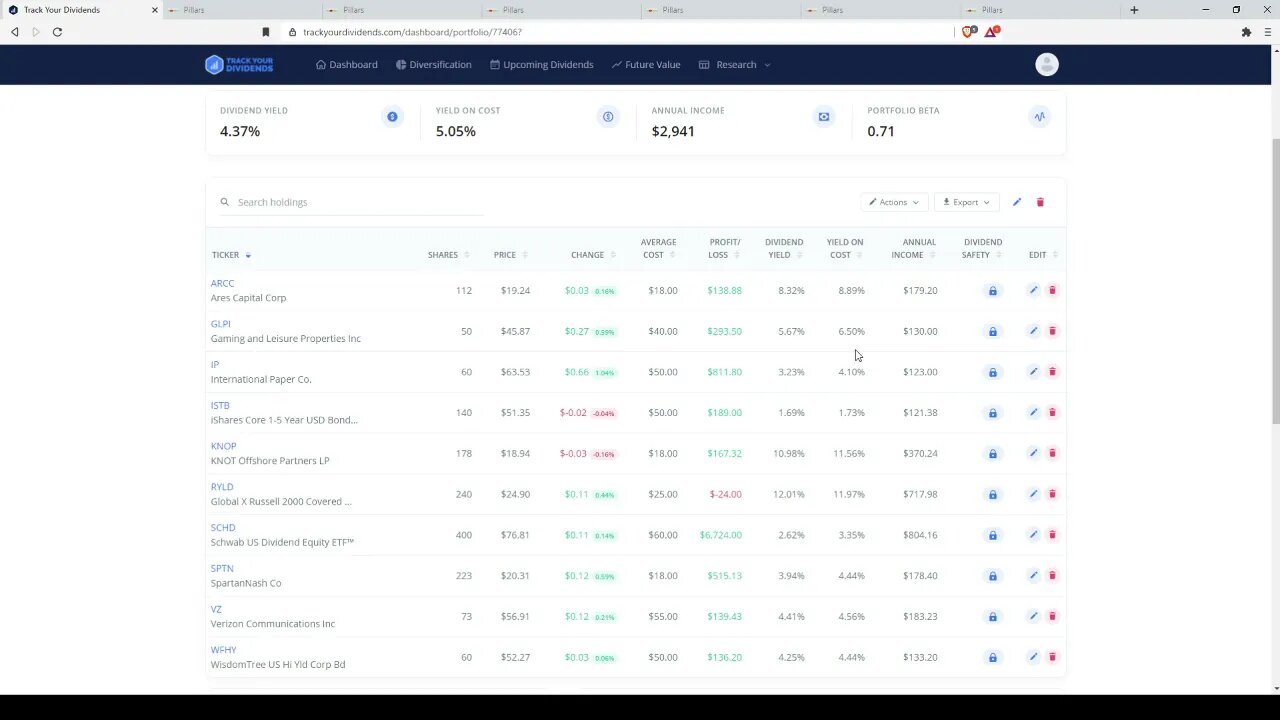The width and height of the screenshot is (1280, 720).
Task: Sort holdings by Dividend Safety column
Action: click(x=983, y=248)
